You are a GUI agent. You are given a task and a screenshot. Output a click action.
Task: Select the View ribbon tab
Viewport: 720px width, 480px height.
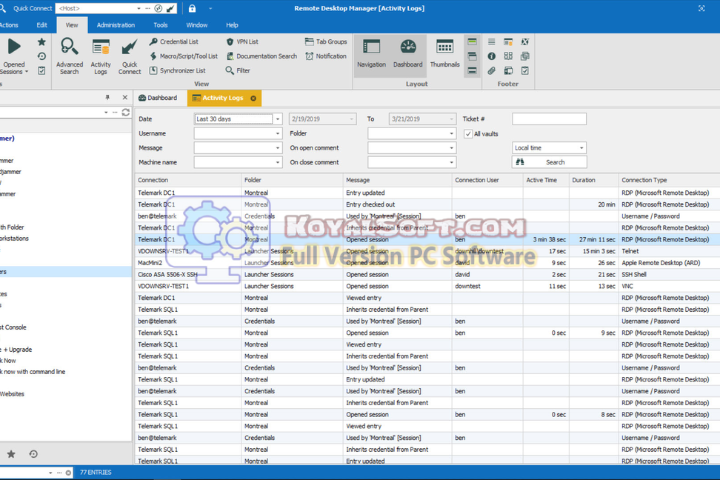pyautogui.click(x=72, y=25)
